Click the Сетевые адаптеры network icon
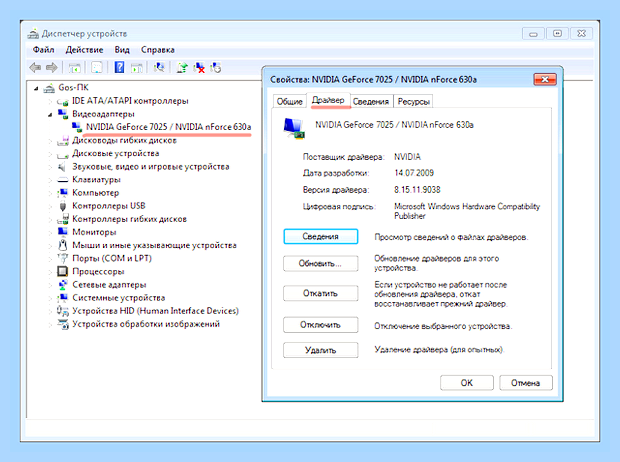620x462 pixels. 63,284
